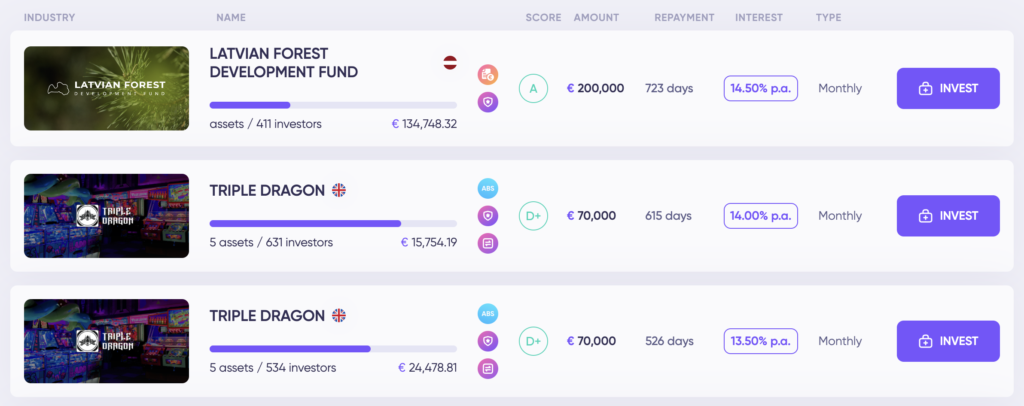Click the 'assets / 411 investors' text
Image resolution: width=1024 pixels, height=406 pixels.
(x=265, y=124)
